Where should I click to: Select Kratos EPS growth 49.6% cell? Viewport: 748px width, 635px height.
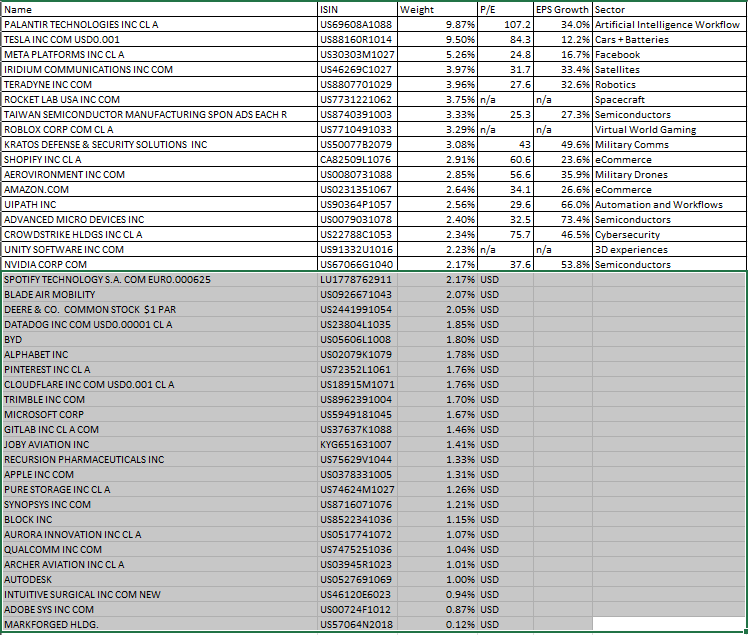tap(563, 145)
